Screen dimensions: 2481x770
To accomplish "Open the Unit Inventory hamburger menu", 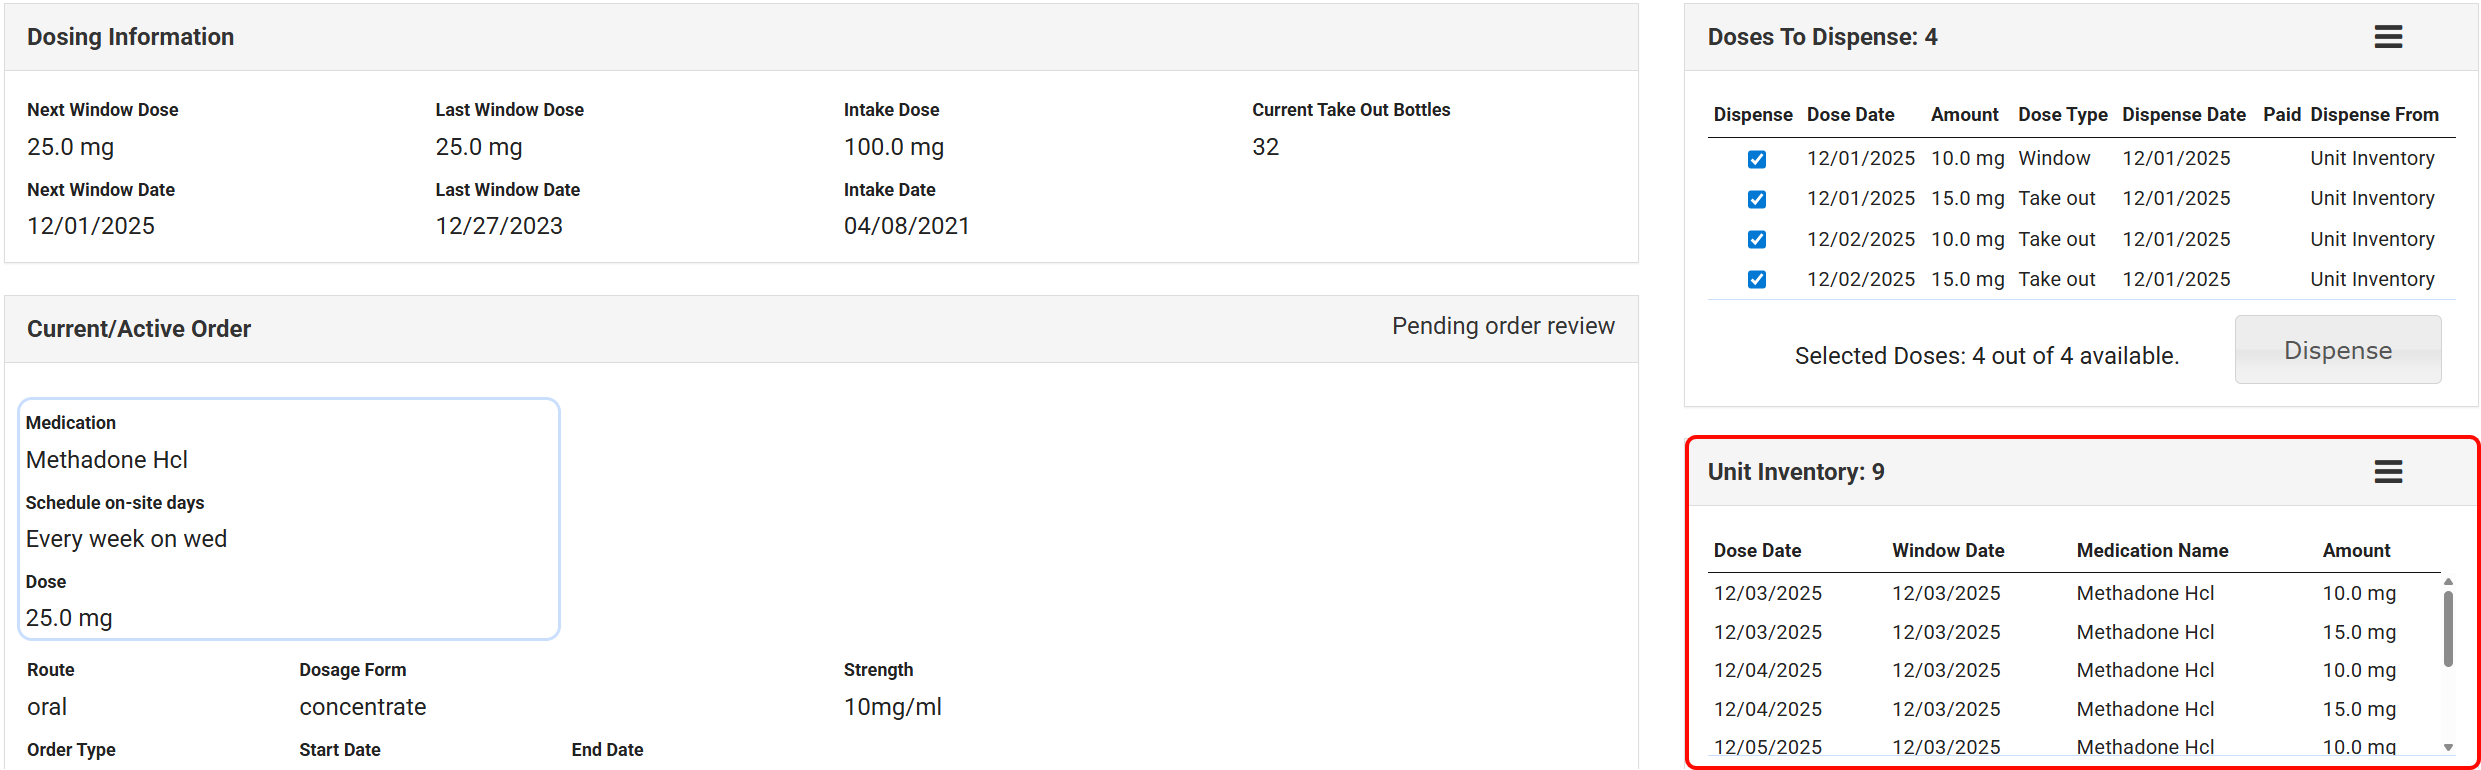I will [2388, 472].
